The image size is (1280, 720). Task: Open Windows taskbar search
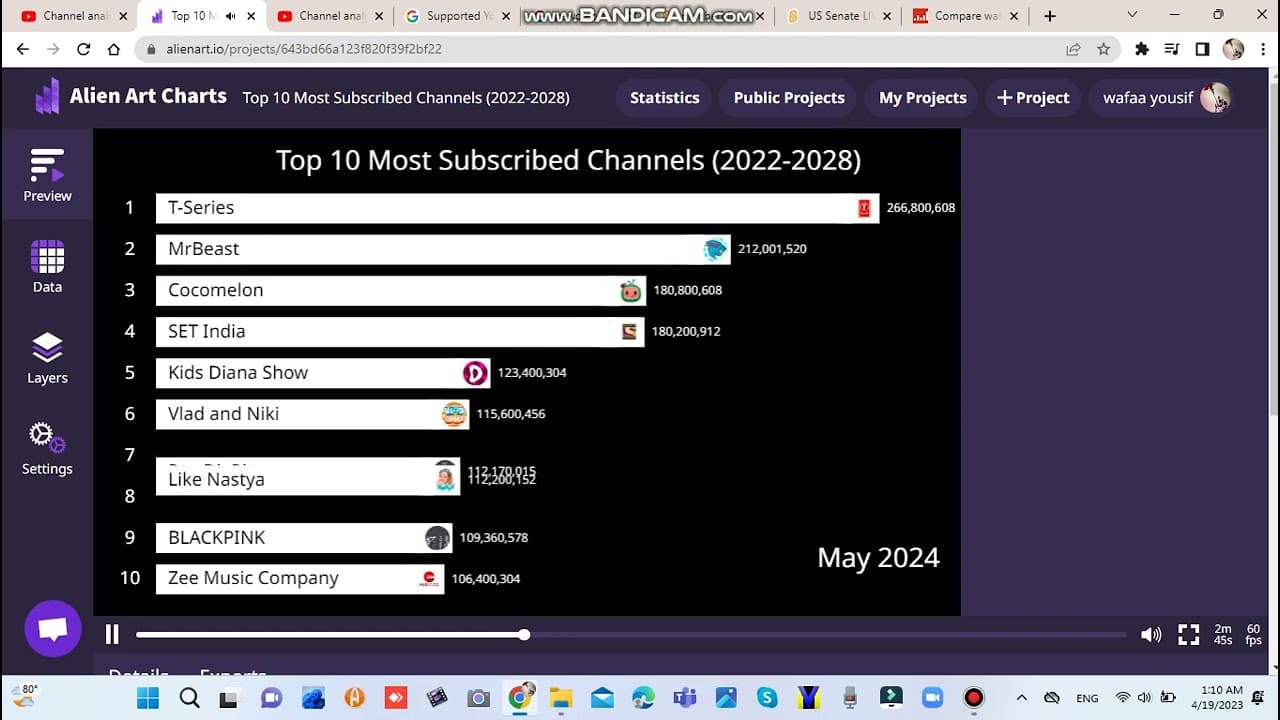coord(189,697)
